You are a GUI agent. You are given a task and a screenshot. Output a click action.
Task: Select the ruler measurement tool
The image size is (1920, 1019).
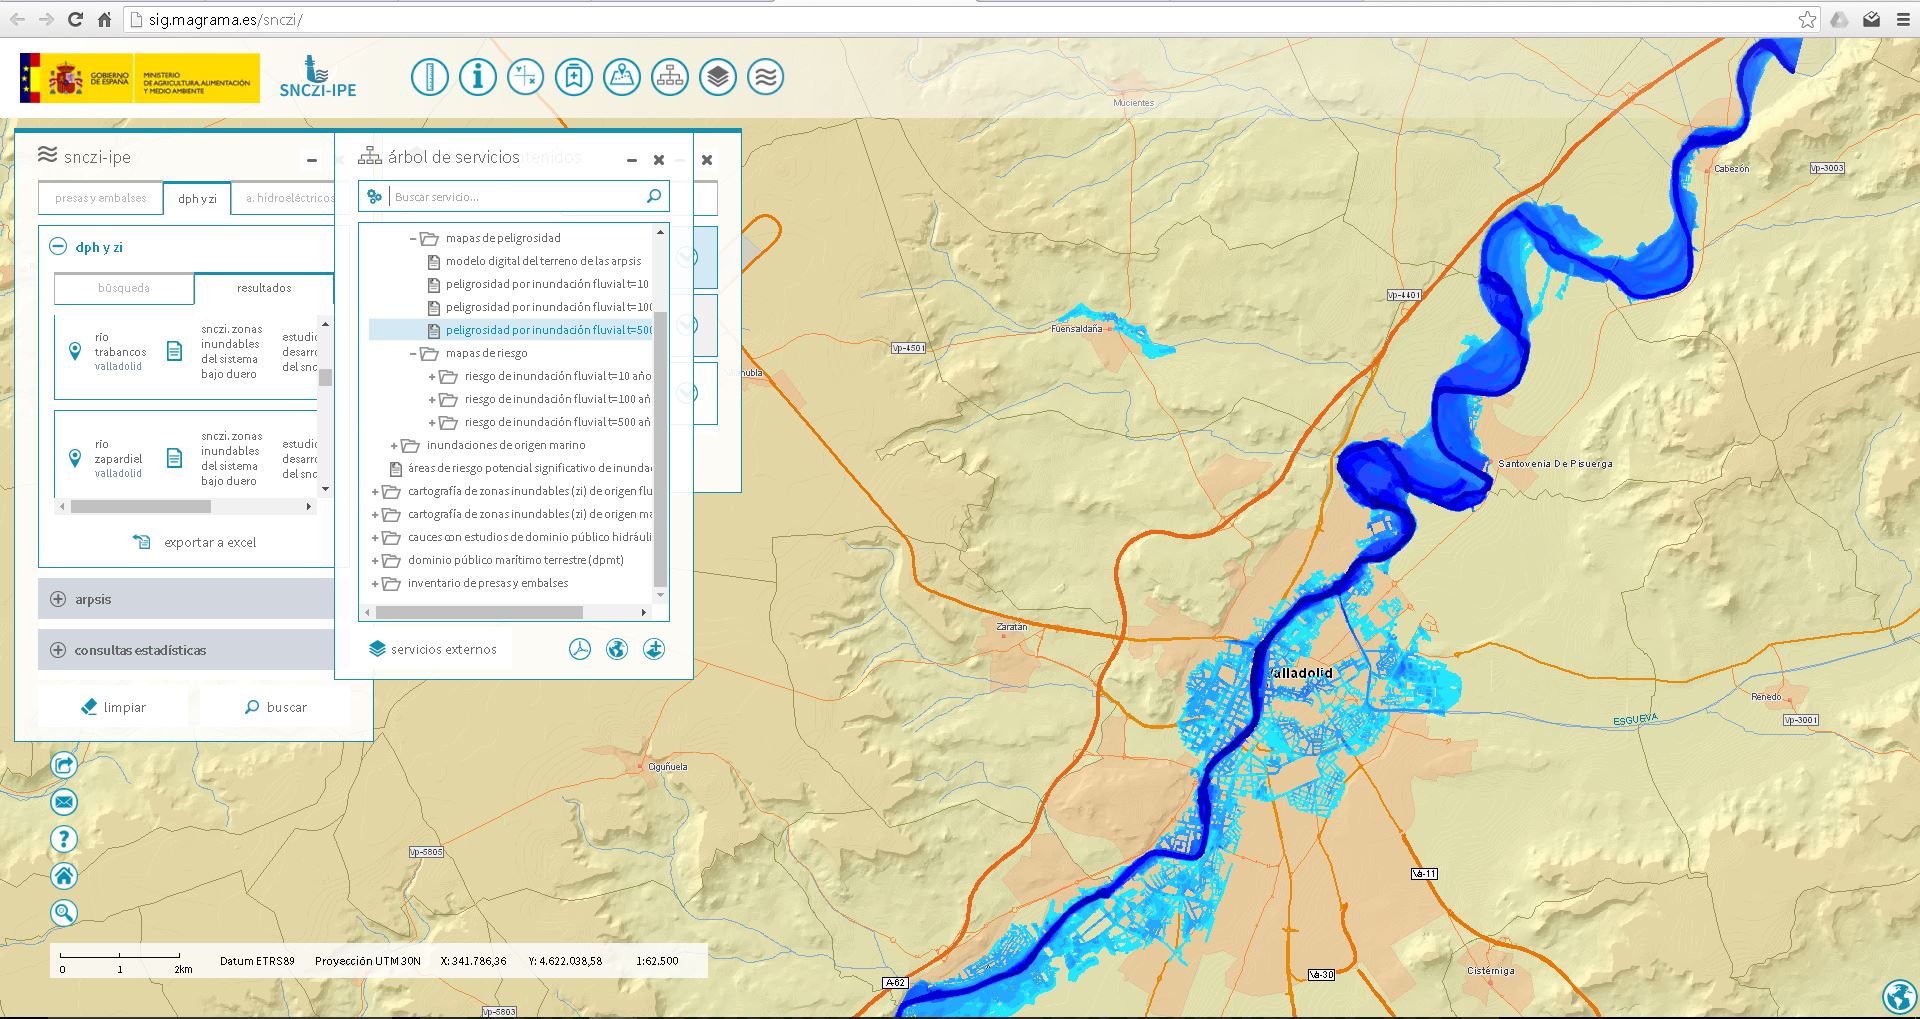pyautogui.click(x=430, y=77)
